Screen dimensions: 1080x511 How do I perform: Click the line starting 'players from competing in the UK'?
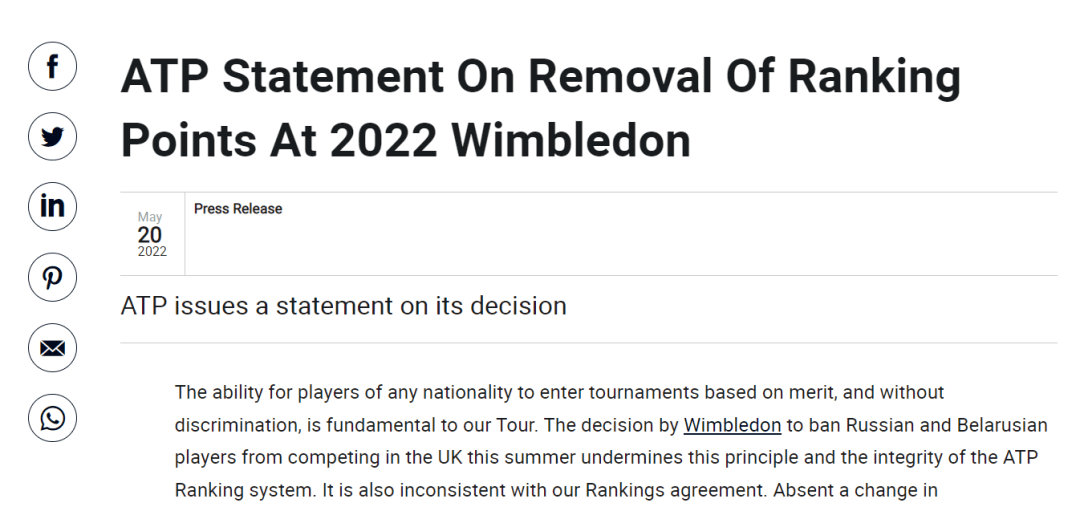(x=606, y=457)
